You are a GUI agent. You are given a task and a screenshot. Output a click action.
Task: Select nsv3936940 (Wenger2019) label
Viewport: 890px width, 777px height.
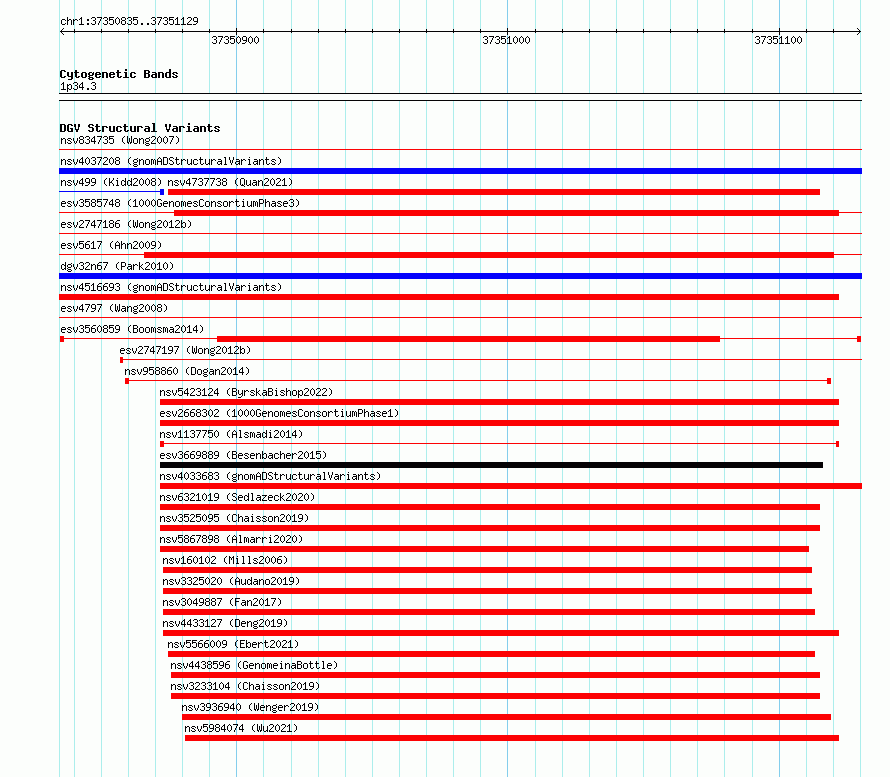click(250, 707)
